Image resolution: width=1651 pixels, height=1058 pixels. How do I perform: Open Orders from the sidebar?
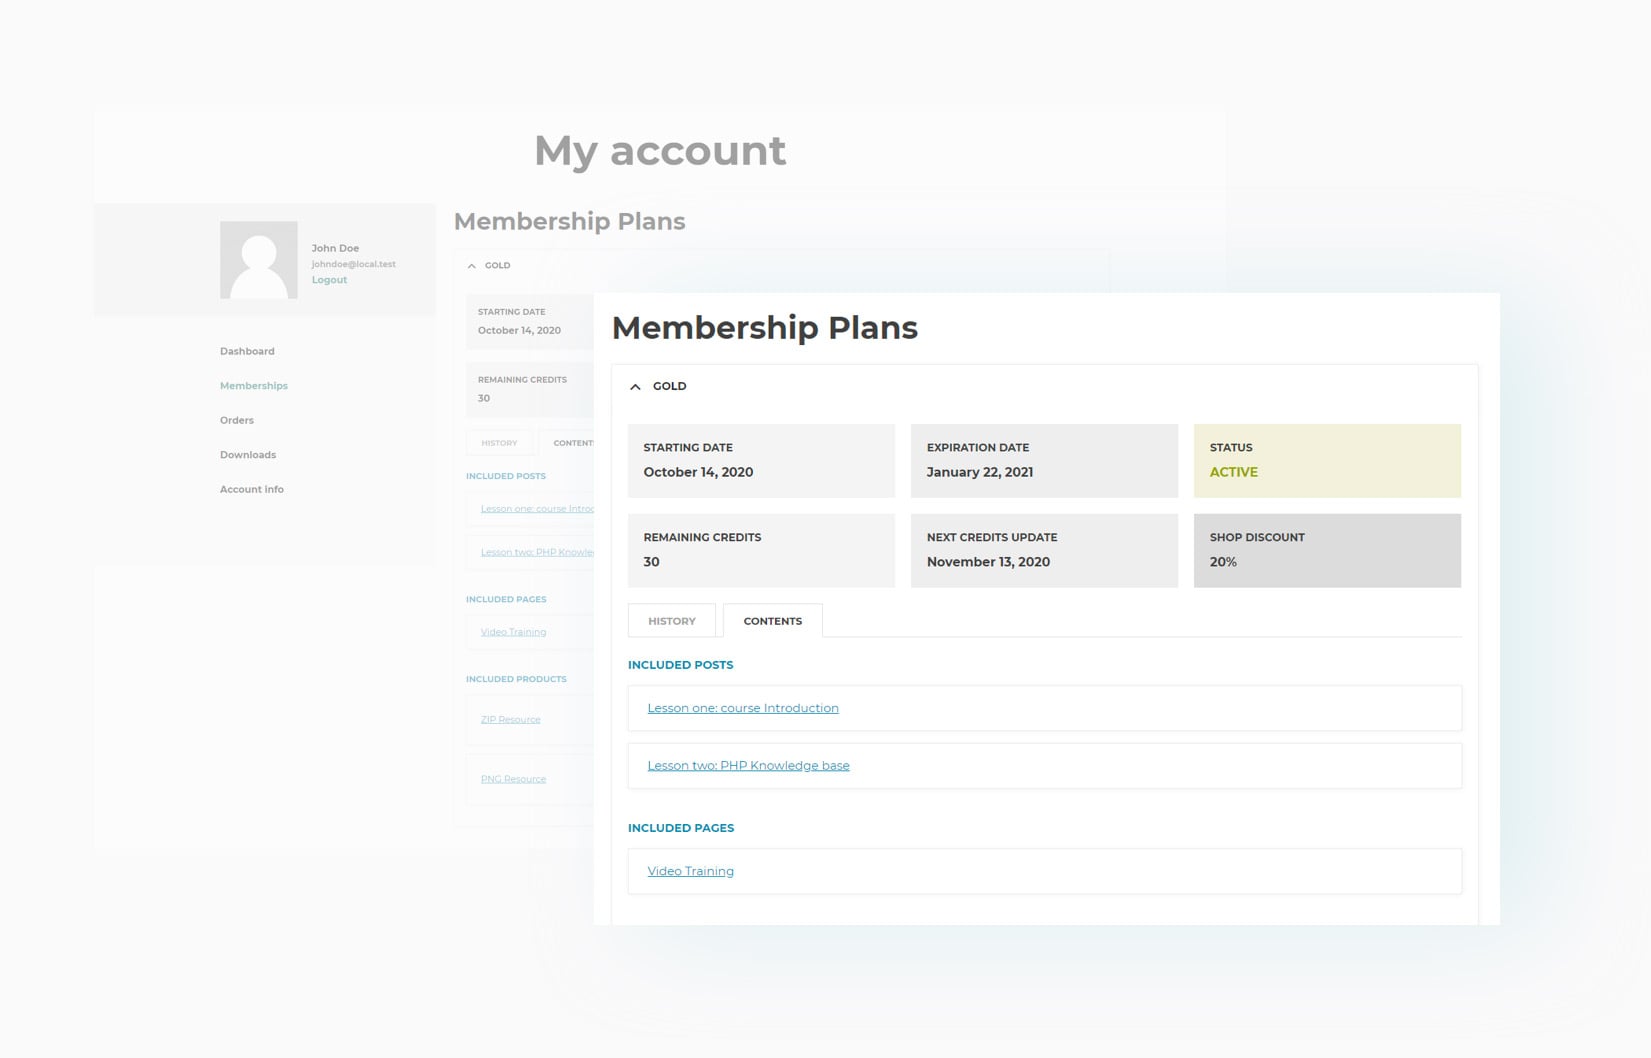(237, 420)
